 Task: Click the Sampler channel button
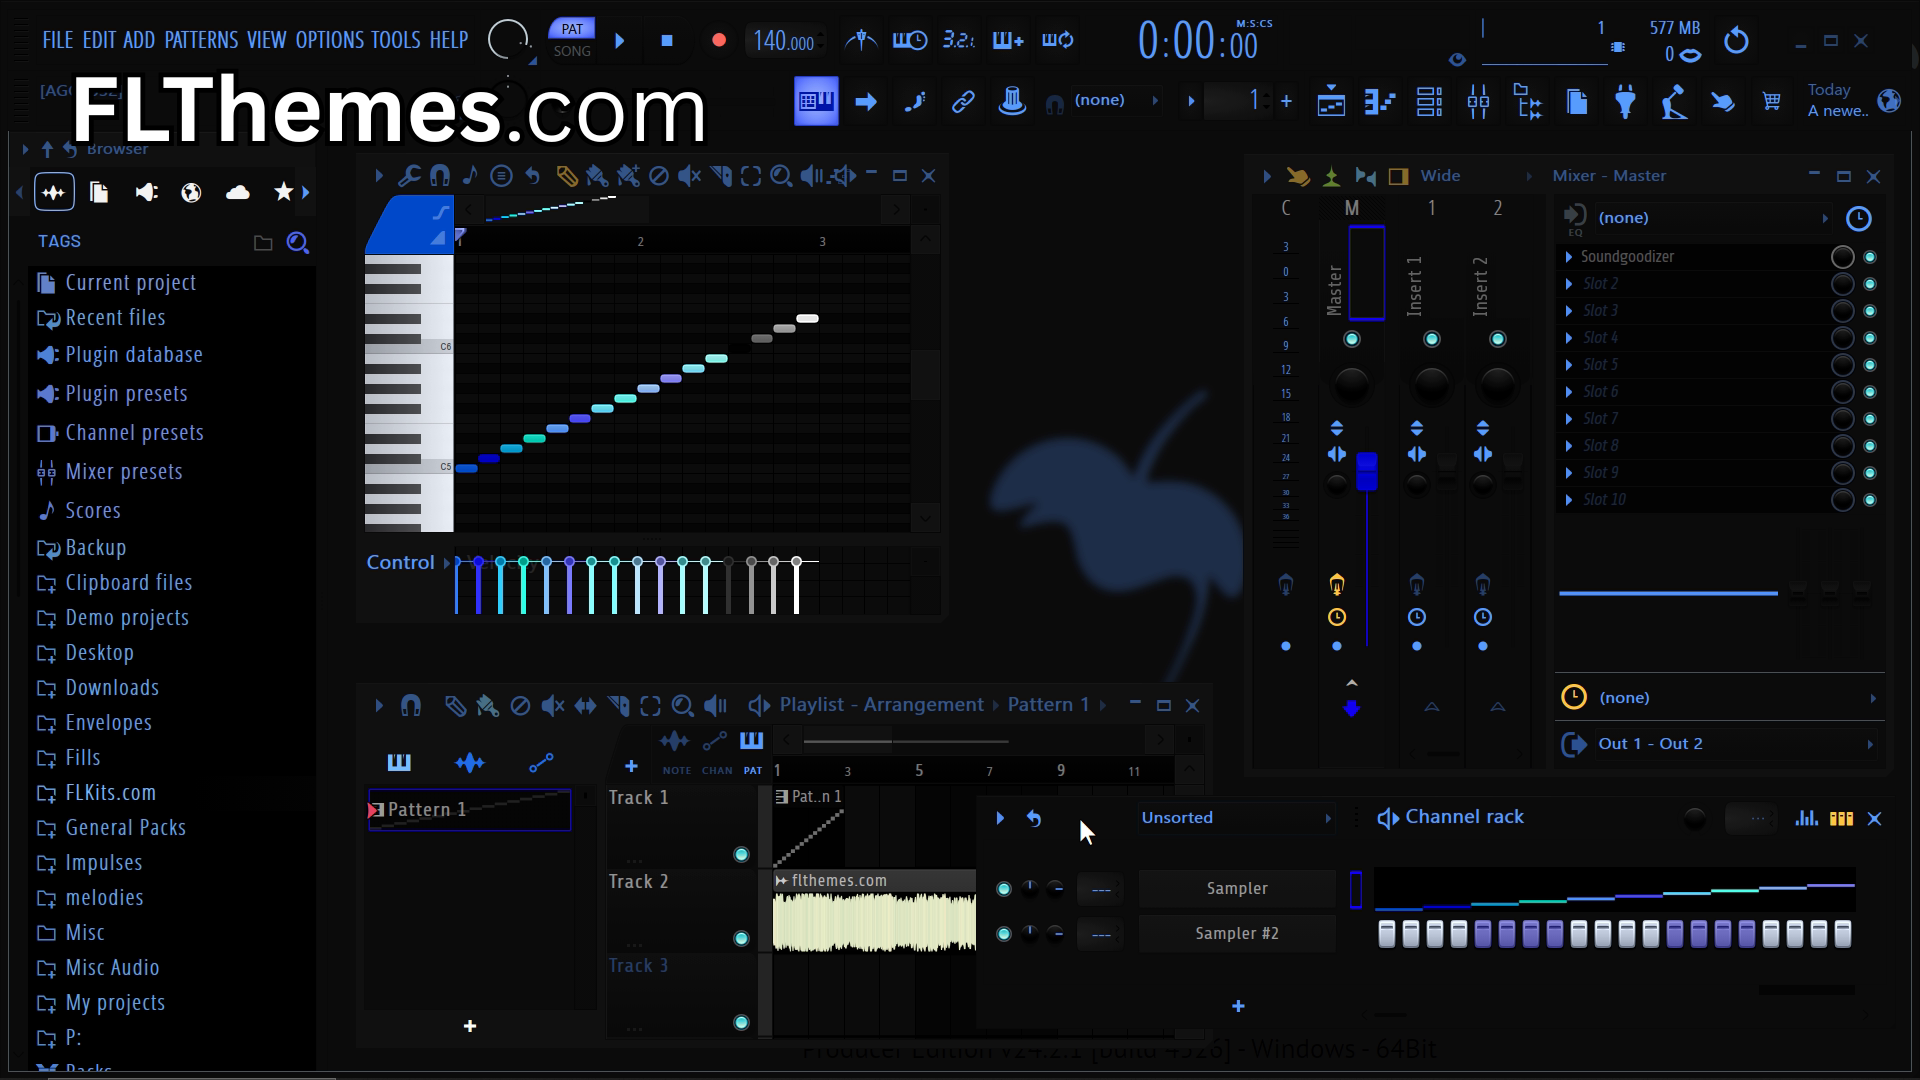[x=1237, y=889]
